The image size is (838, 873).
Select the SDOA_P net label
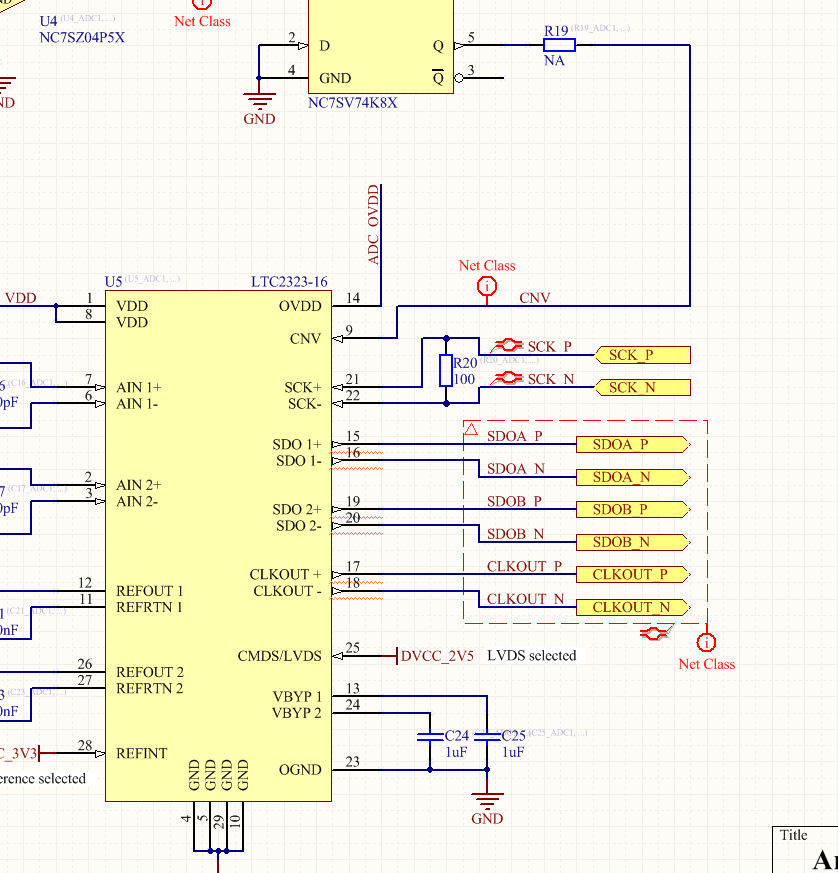[x=514, y=436]
